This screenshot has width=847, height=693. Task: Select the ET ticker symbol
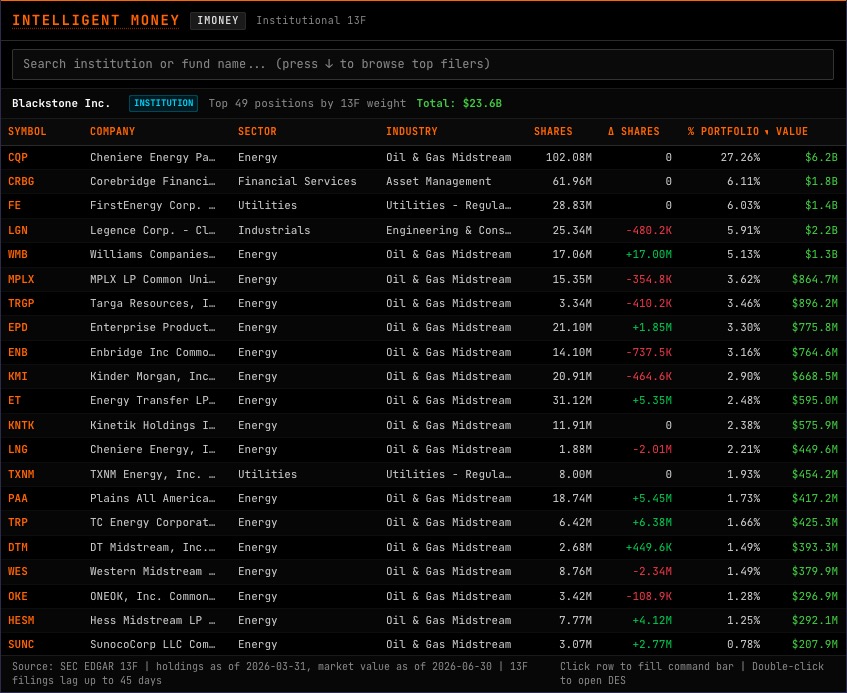pos(15,401)
